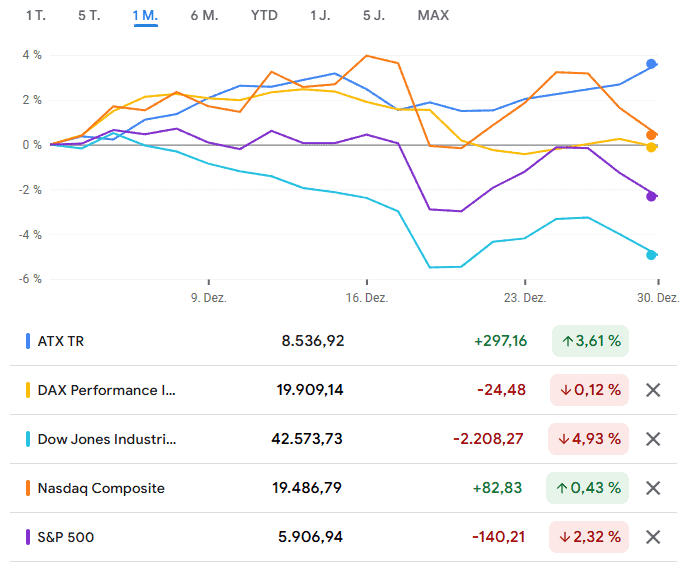This screenshot has width=683, height=572.
Task: Switch chart to 6 M. range
Action: click(204, 16)
